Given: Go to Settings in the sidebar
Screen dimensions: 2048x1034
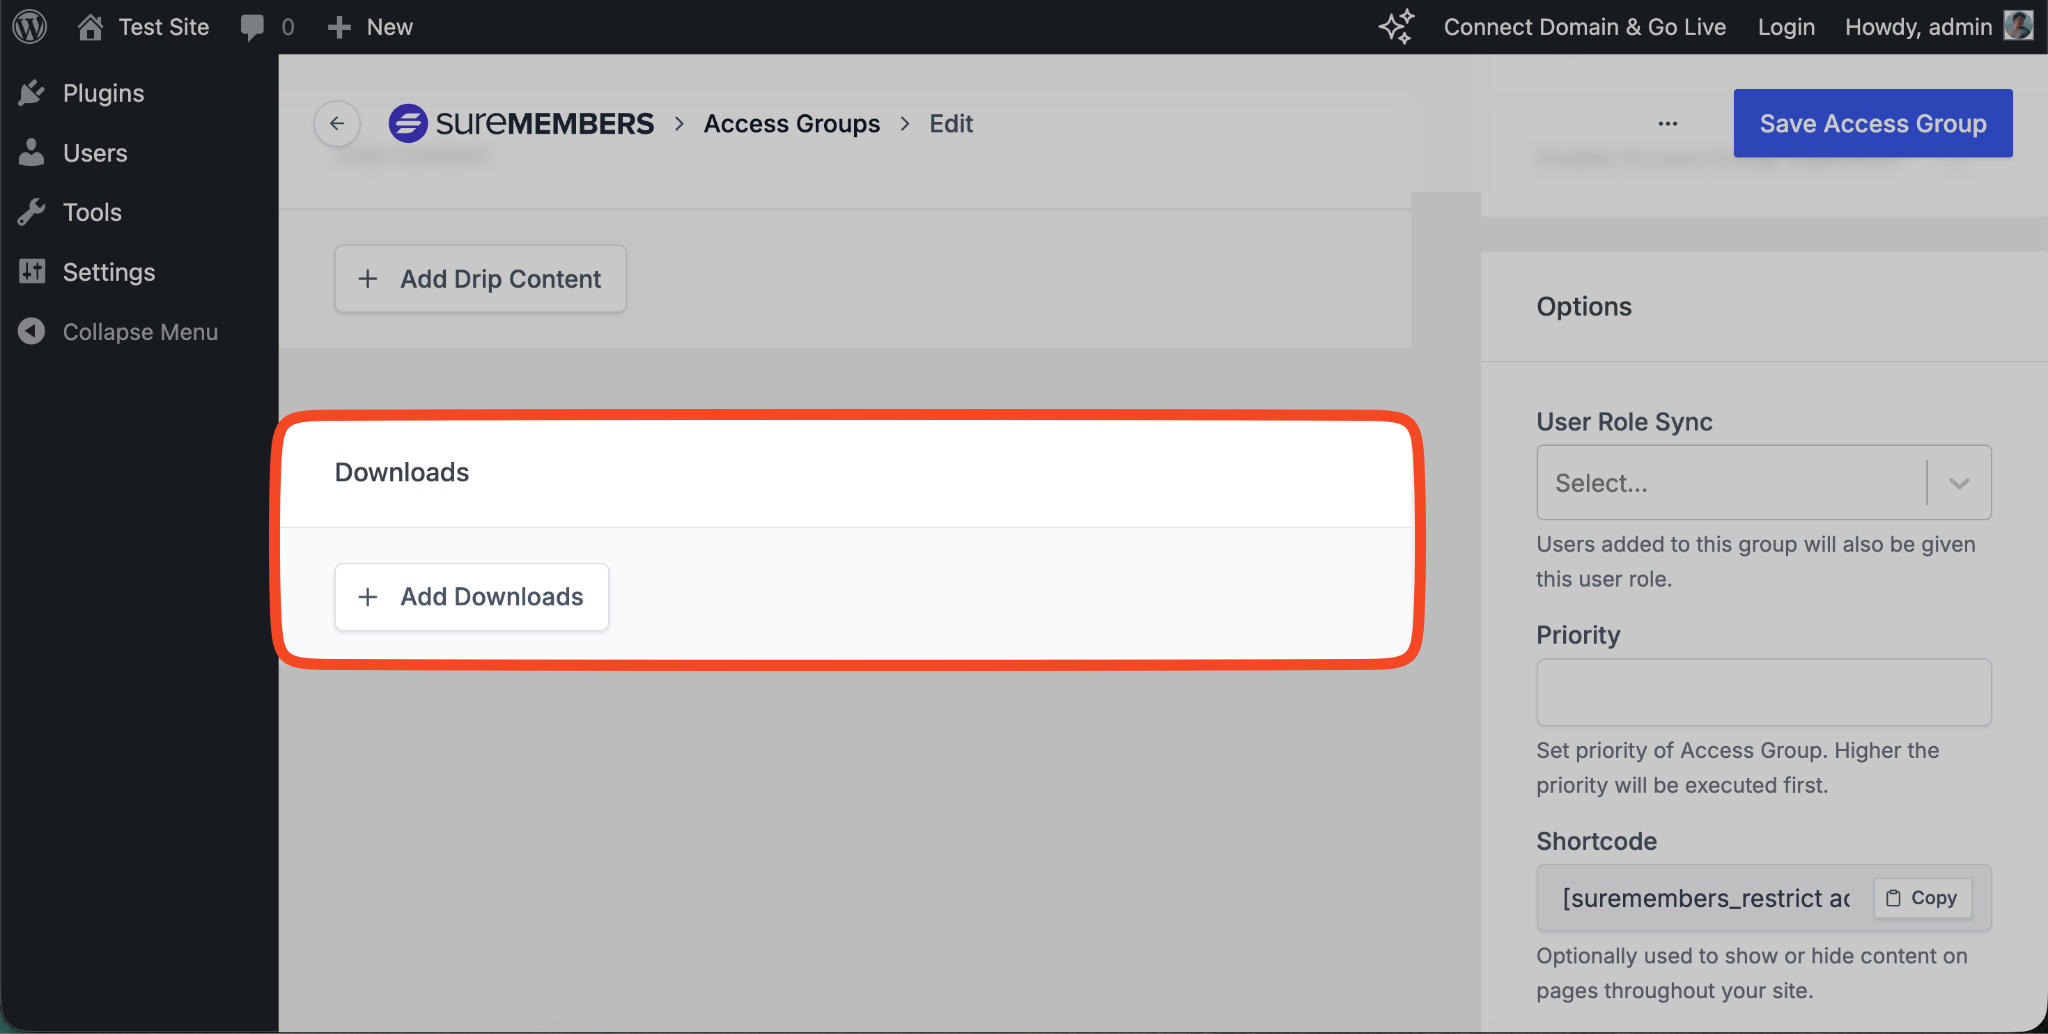Looking at the screenshot, I should (x=109, y=272).
